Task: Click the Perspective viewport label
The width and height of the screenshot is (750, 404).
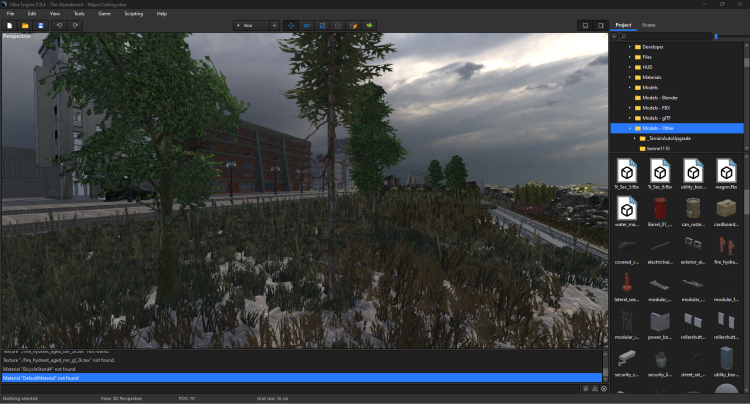Action: (17, 36)
